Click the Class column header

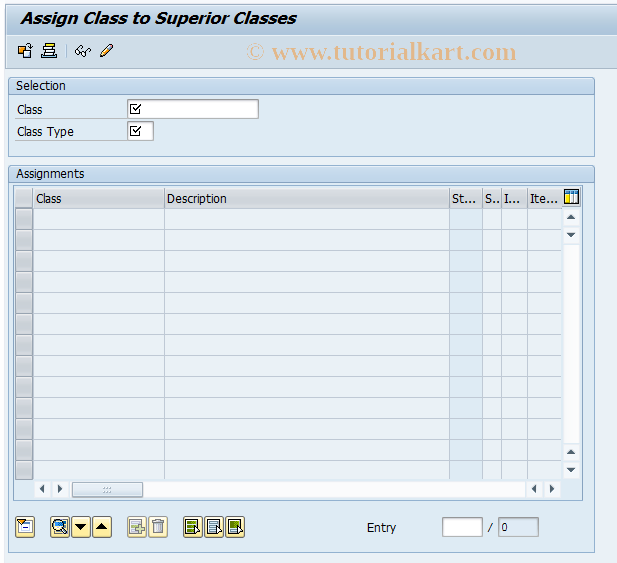pyautogui.click(x=99, y=199)
